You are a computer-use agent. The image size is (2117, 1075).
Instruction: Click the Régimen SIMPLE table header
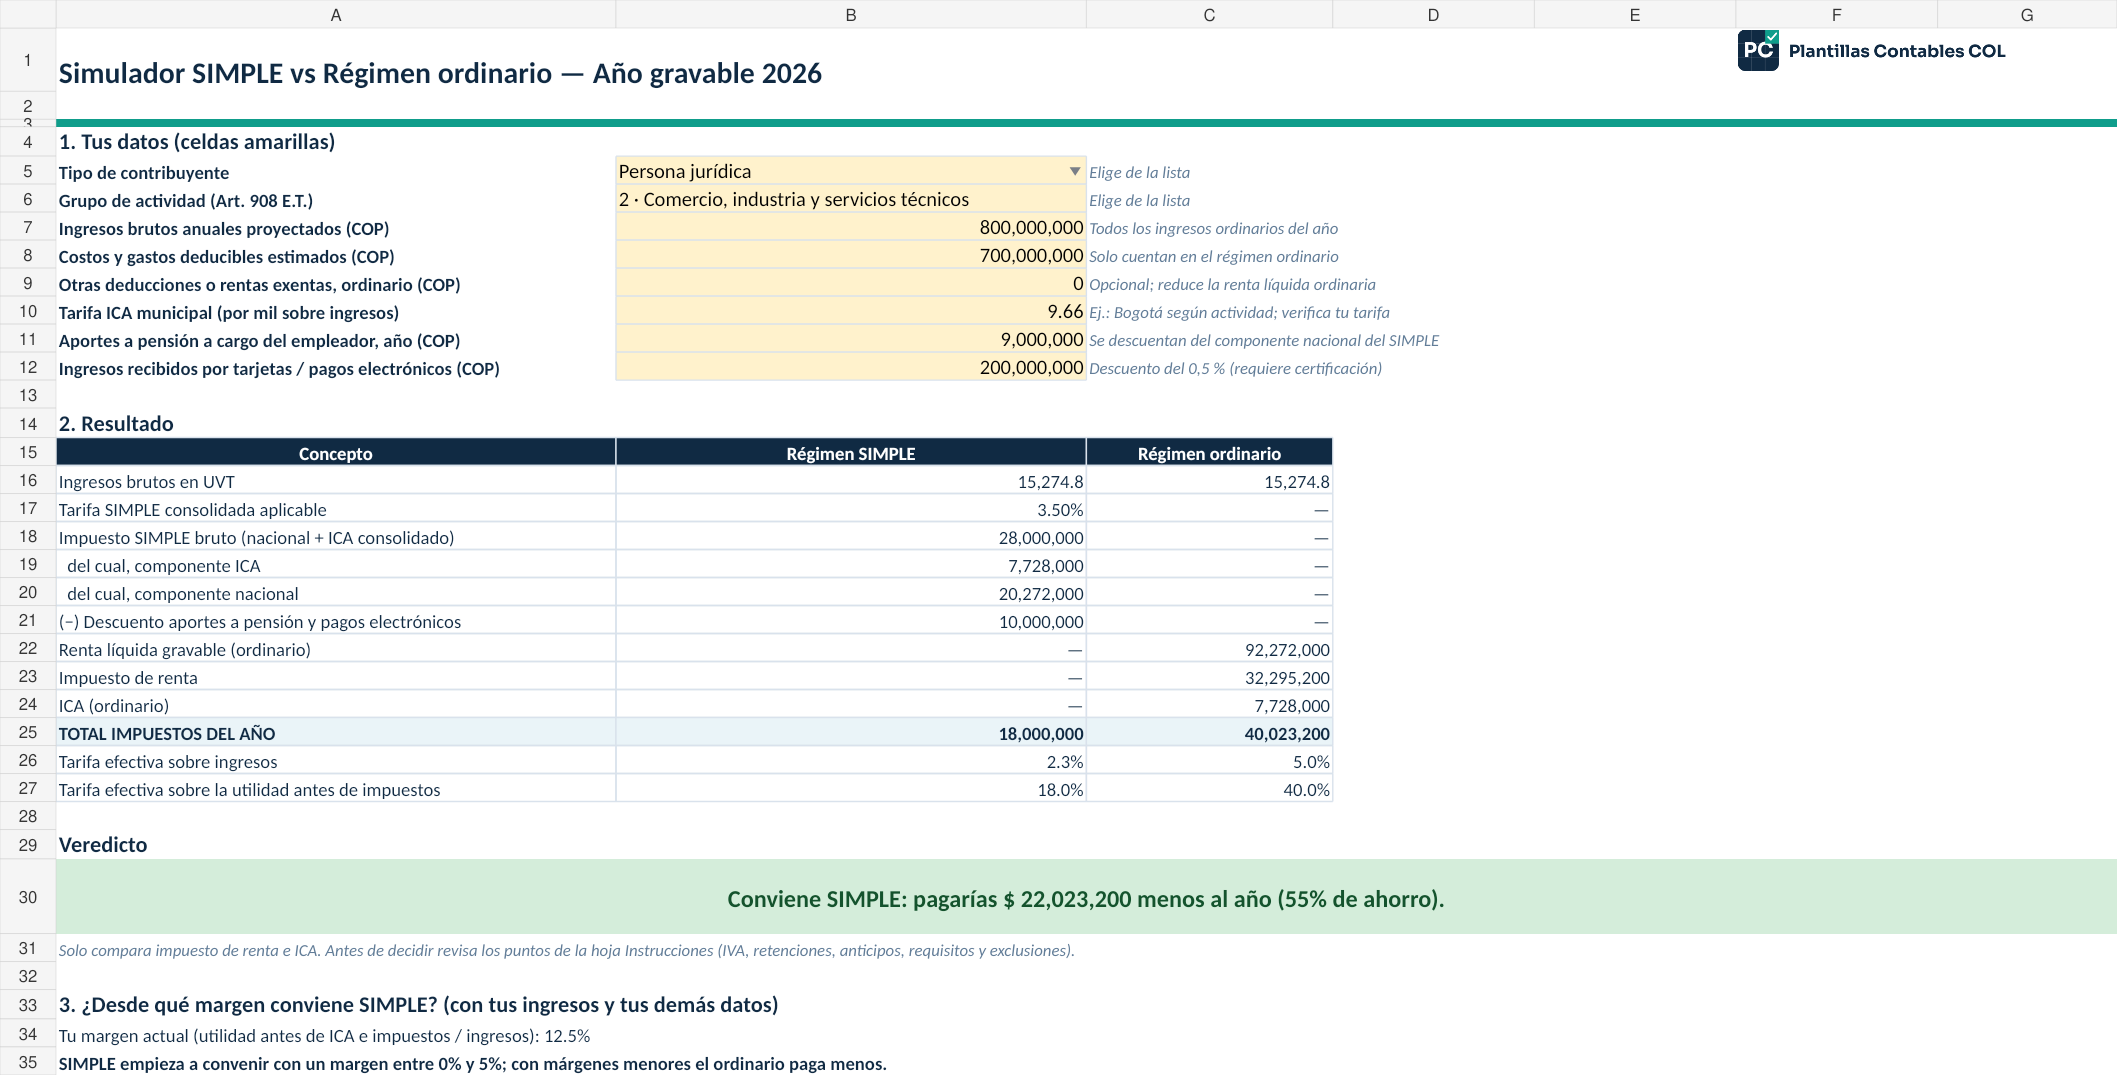[851, 453]
